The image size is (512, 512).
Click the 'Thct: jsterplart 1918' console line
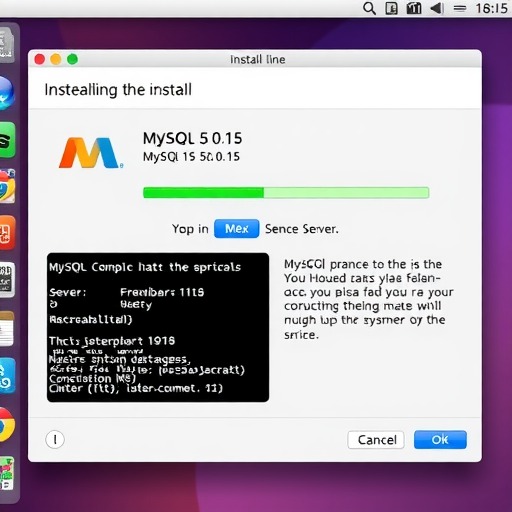click(112, 341)
